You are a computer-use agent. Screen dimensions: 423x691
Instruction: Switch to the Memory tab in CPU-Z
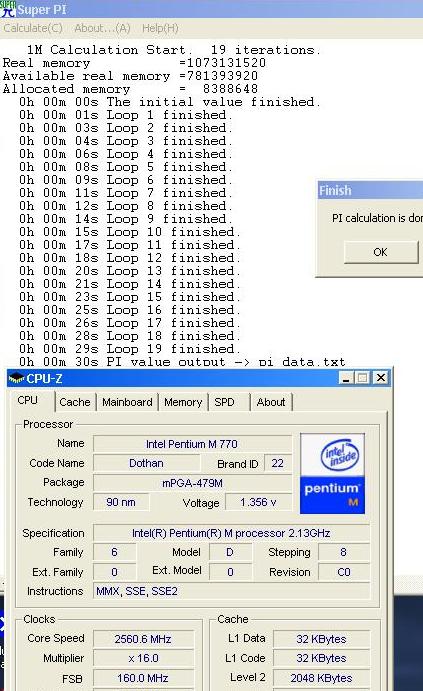[183, 402]
